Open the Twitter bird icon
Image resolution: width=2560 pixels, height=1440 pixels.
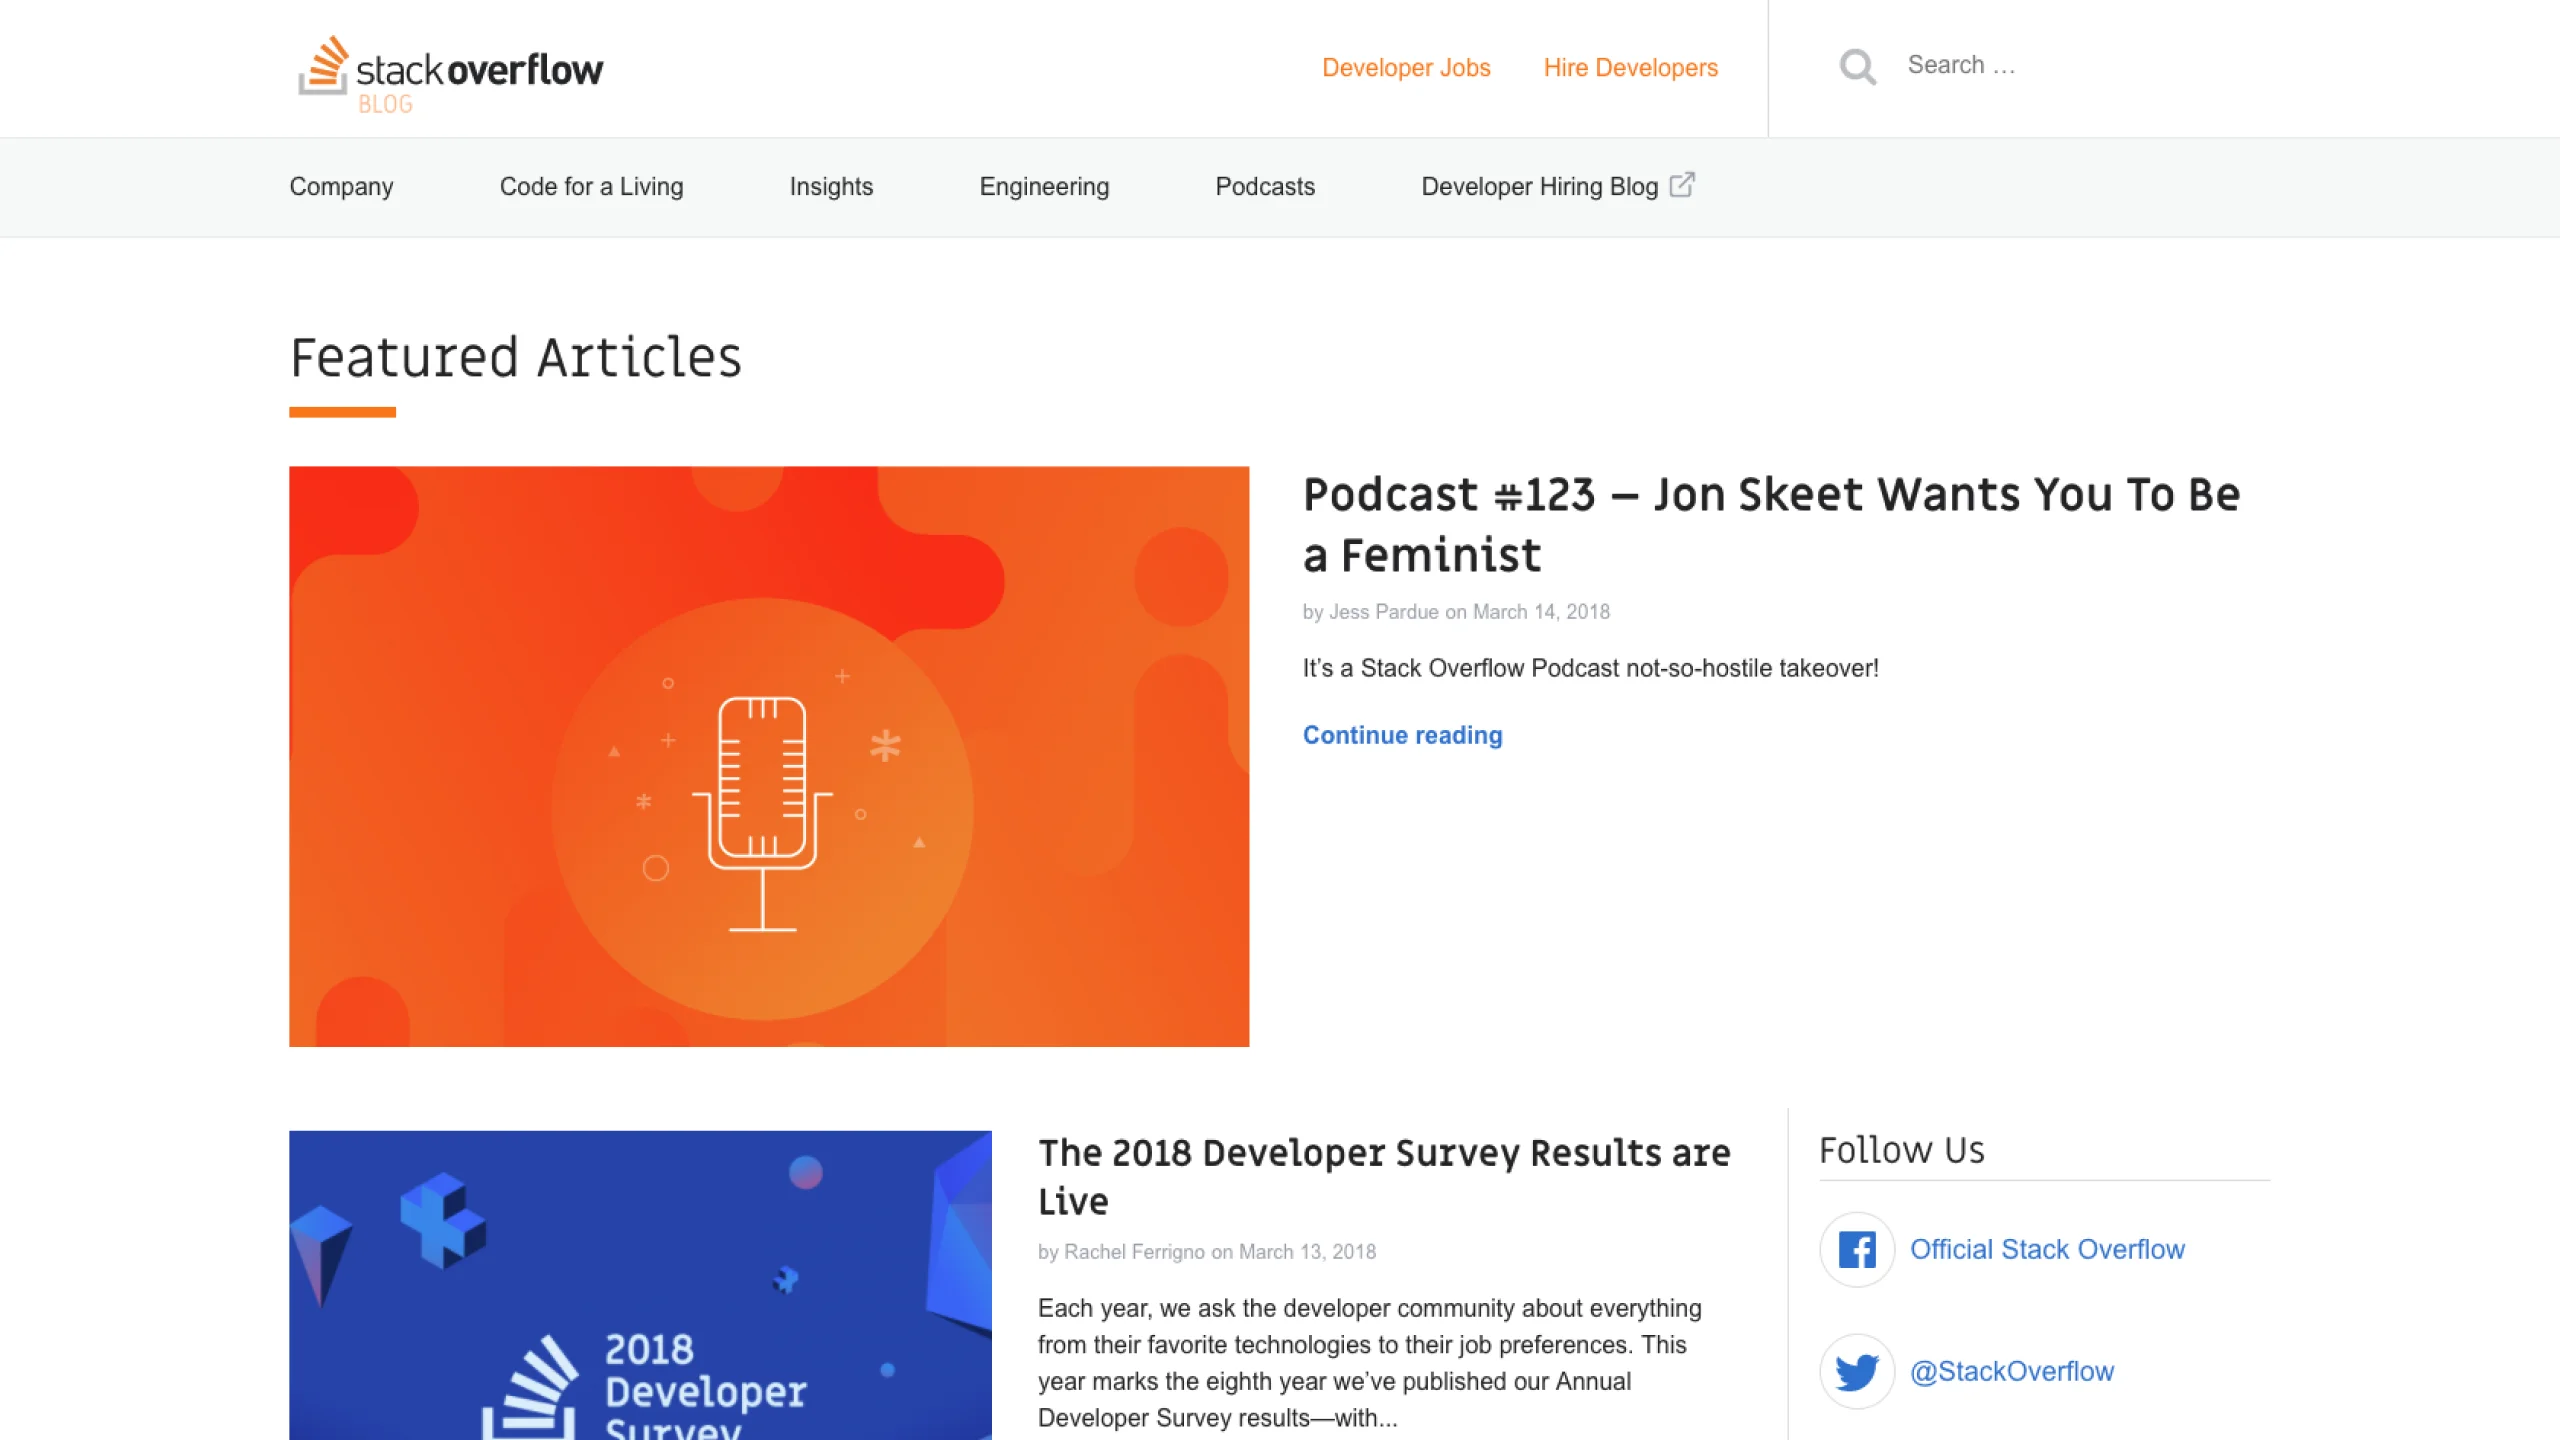1857,1371
